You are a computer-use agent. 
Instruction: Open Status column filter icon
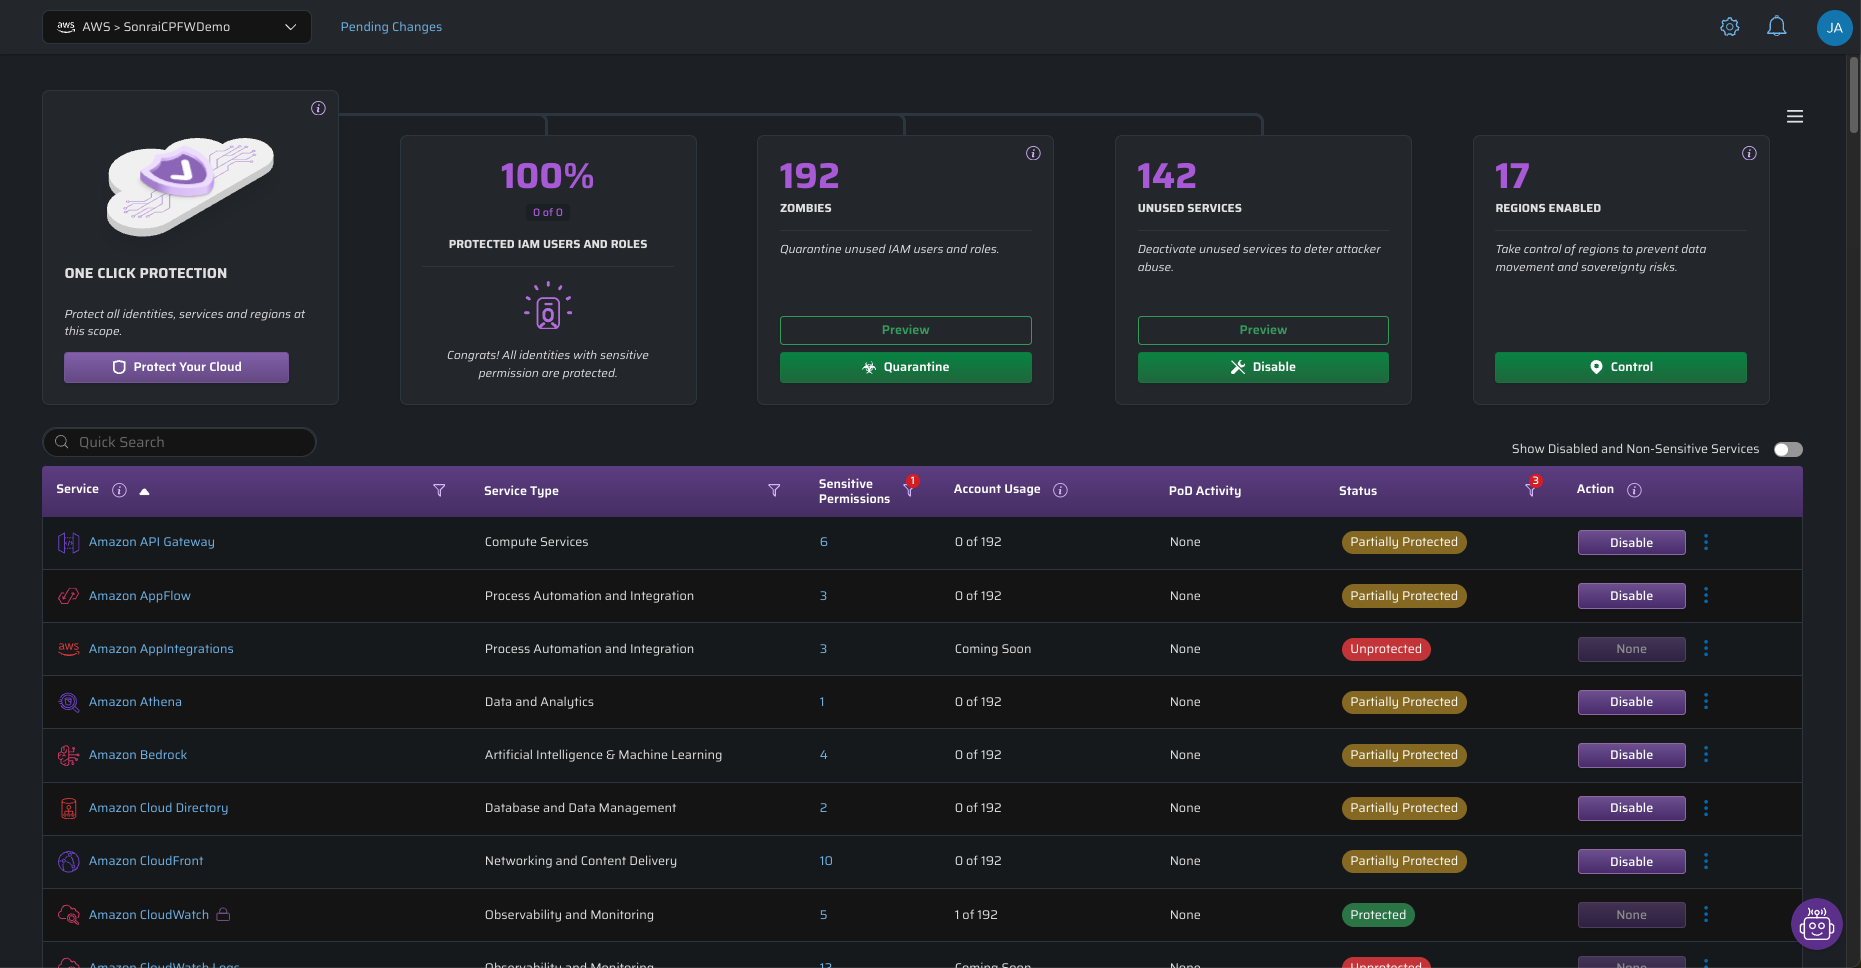point(1530,489)
